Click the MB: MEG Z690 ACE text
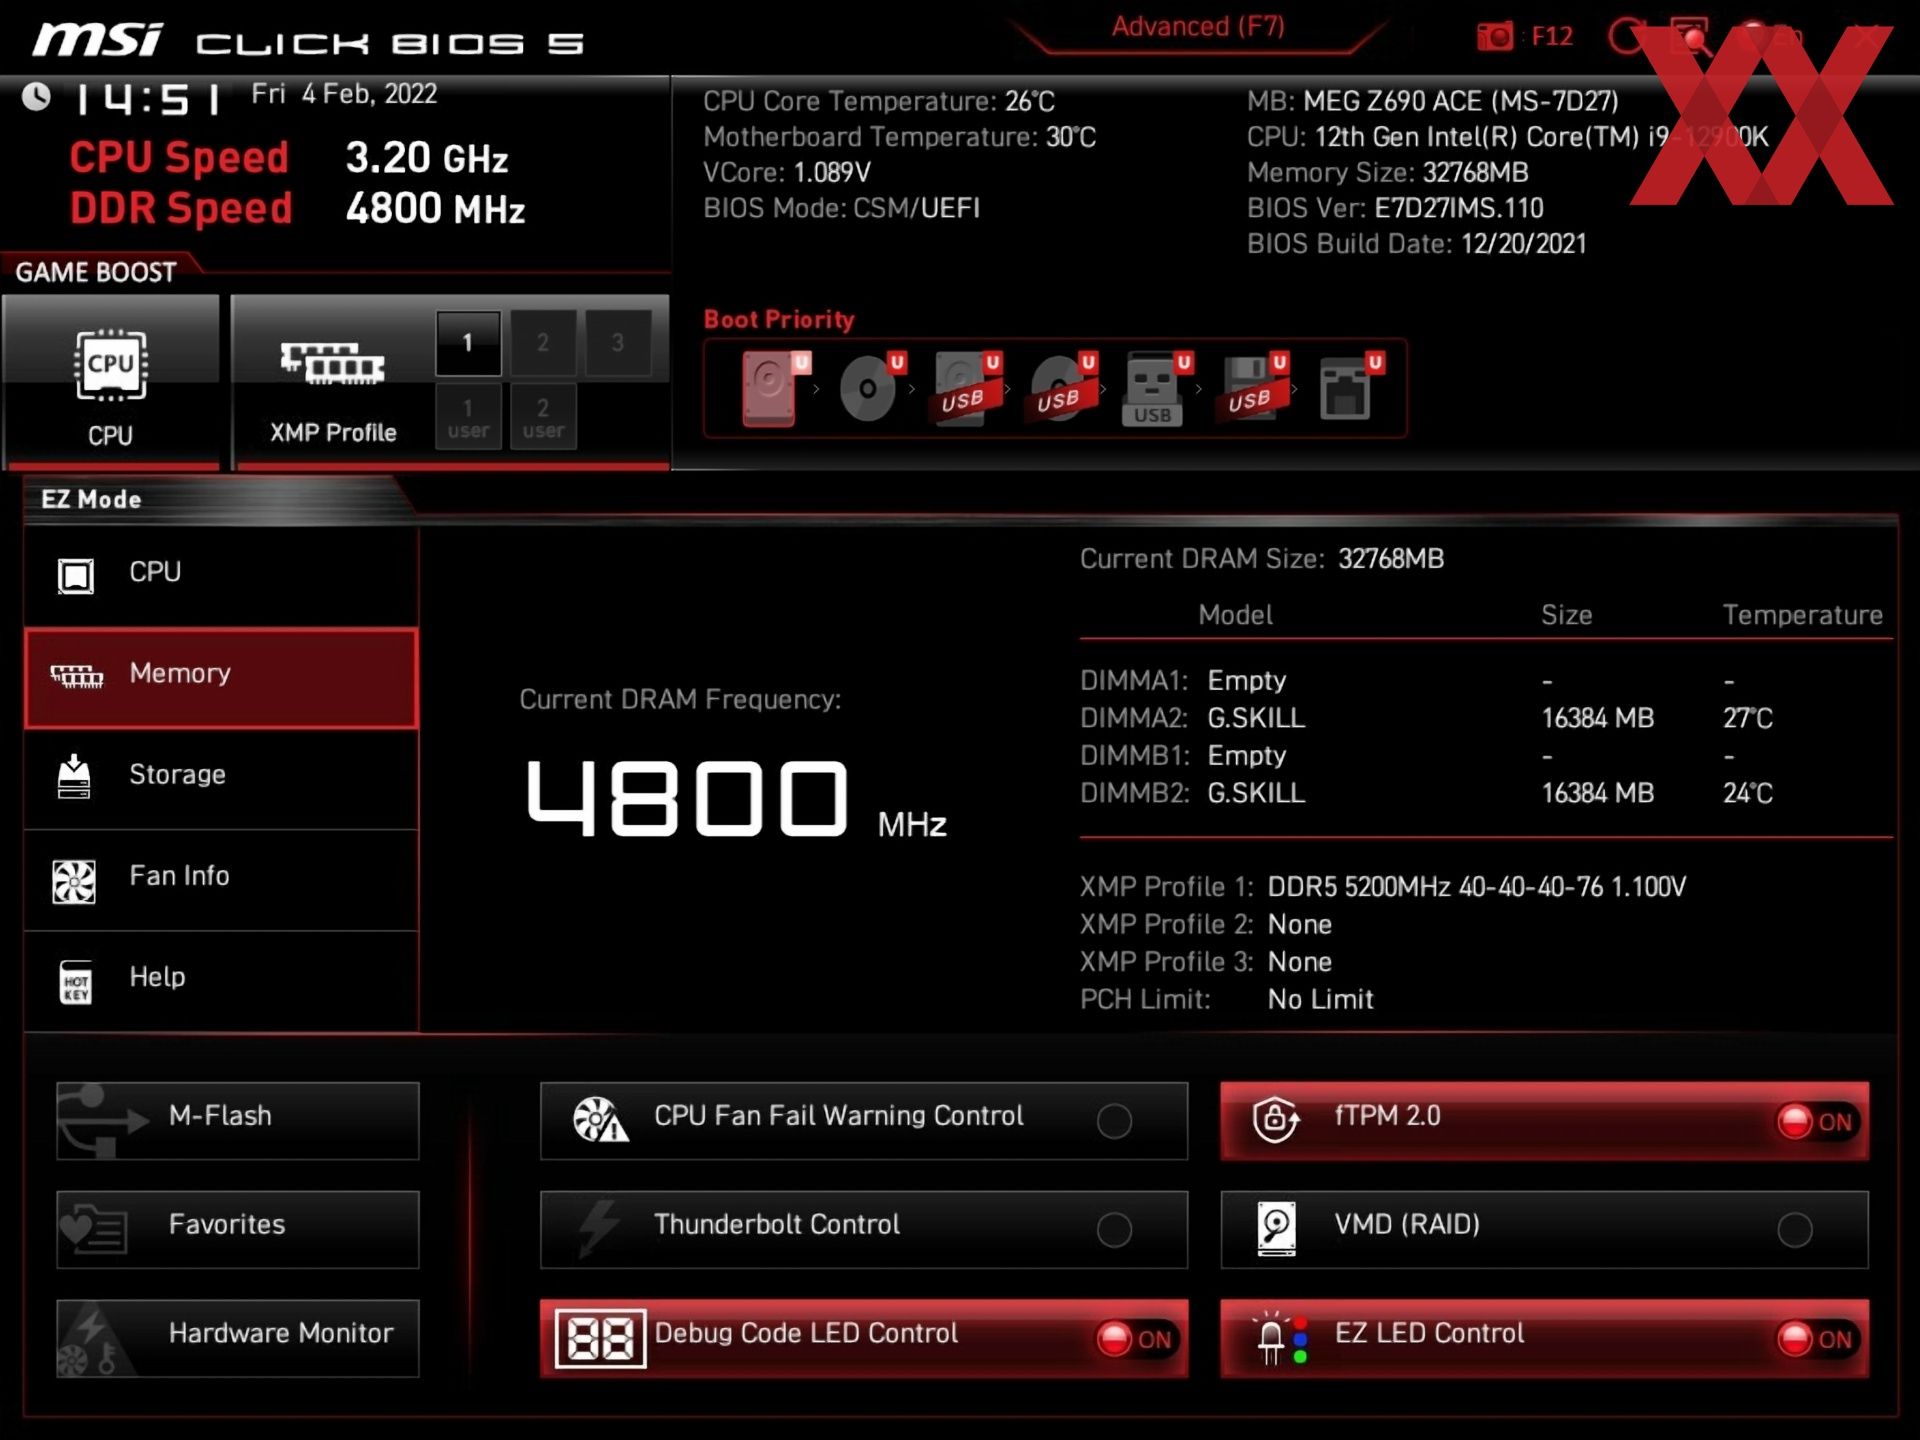1920x1440 pixels. tap(1432, 101)
